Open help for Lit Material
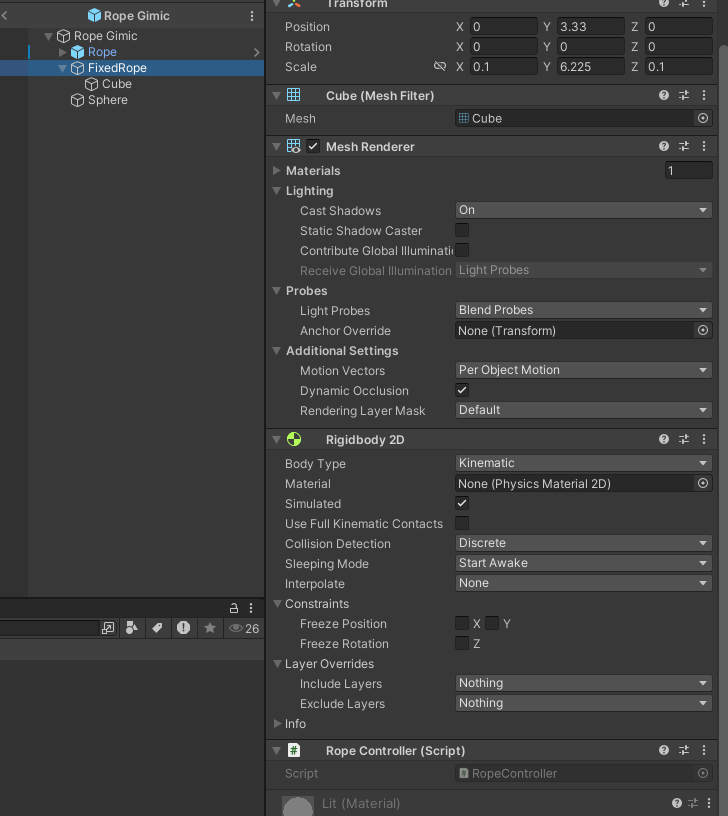728x816 pixels. pos(676,803)
